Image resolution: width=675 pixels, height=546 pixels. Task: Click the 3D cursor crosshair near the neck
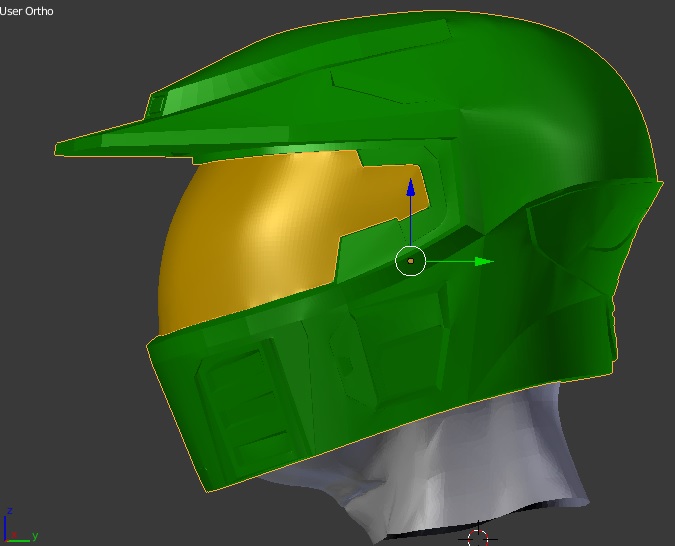(x=478, y=538)
